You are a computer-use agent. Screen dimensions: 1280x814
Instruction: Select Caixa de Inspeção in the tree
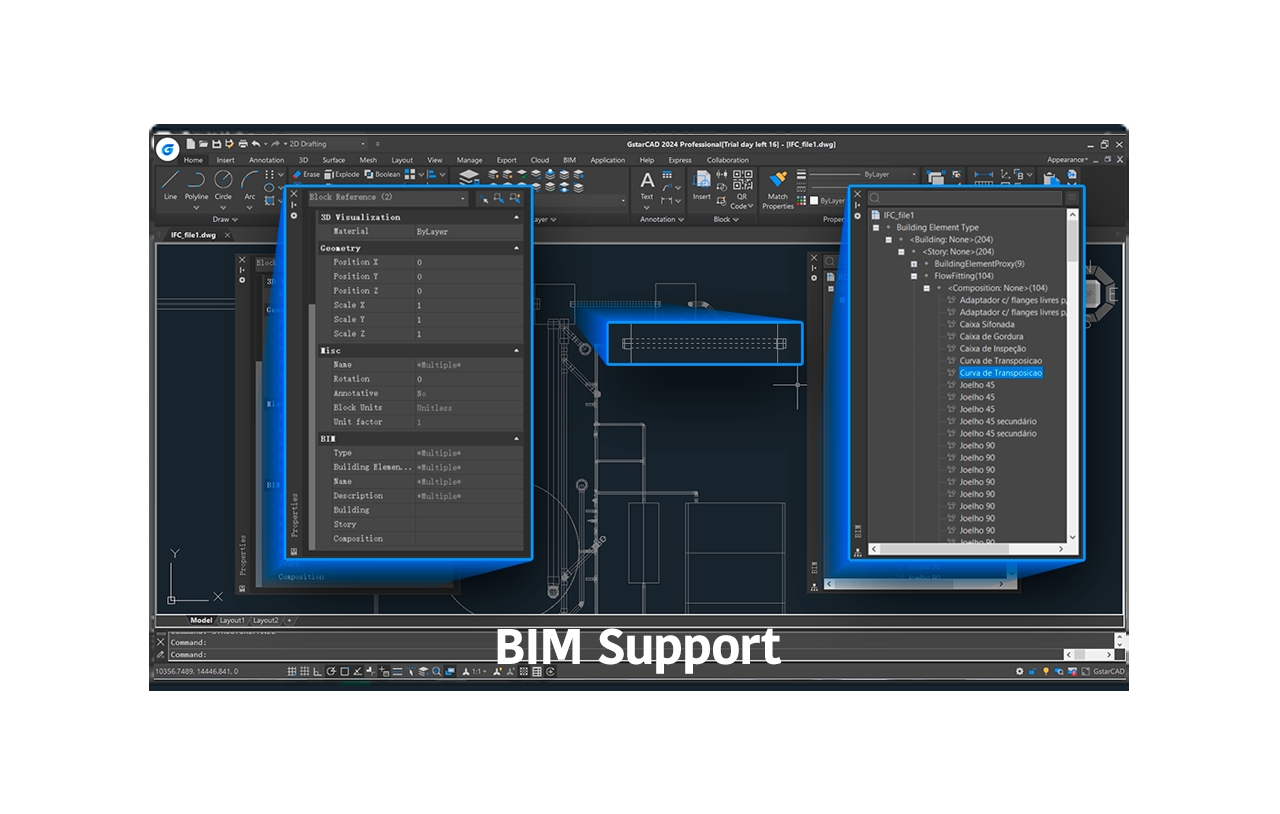coord(993,348)
